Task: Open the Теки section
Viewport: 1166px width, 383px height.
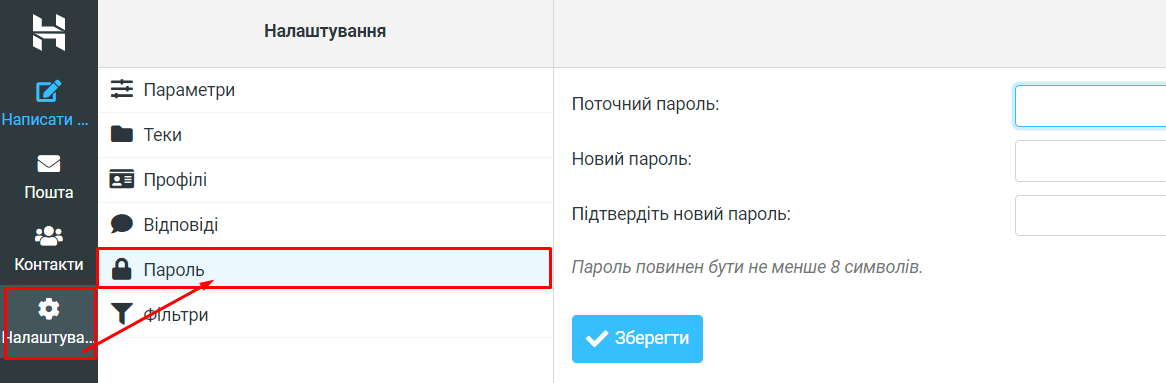Action: 326,135
